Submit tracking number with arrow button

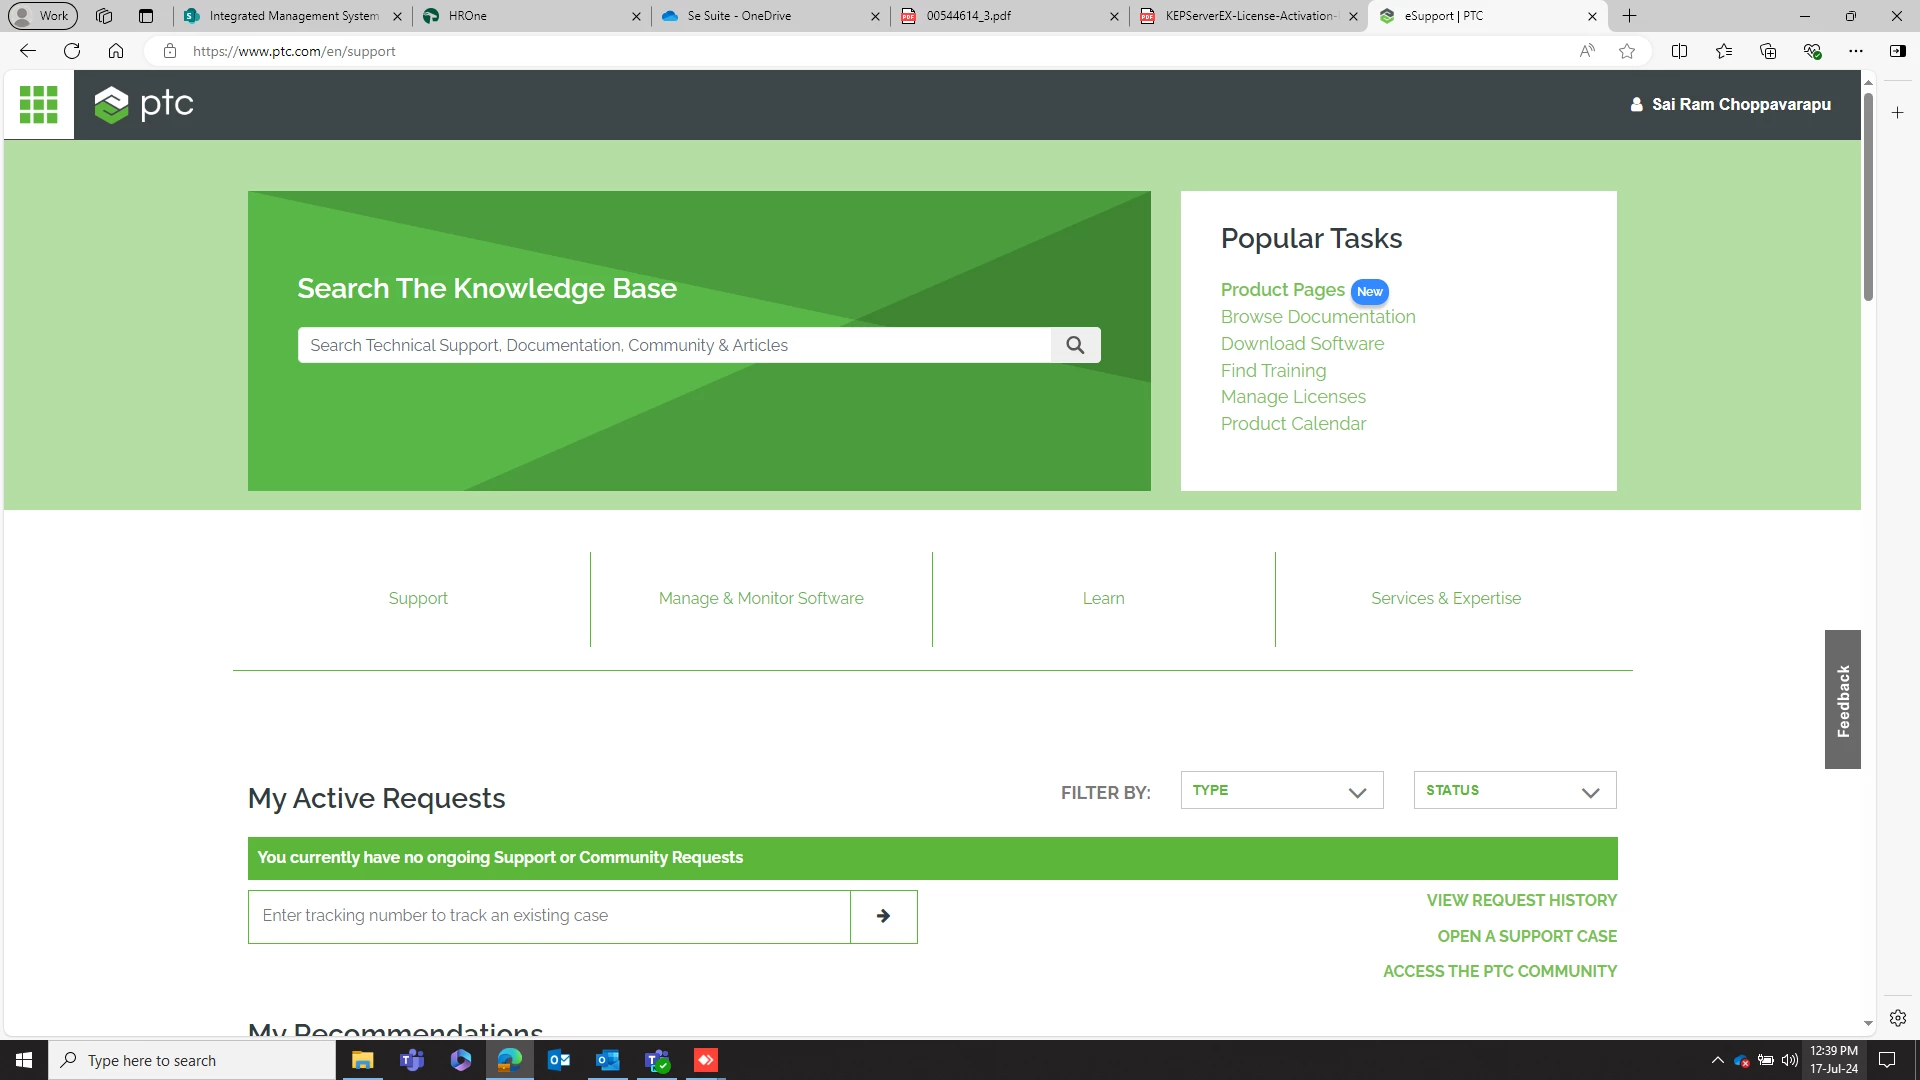coord(883,916)
